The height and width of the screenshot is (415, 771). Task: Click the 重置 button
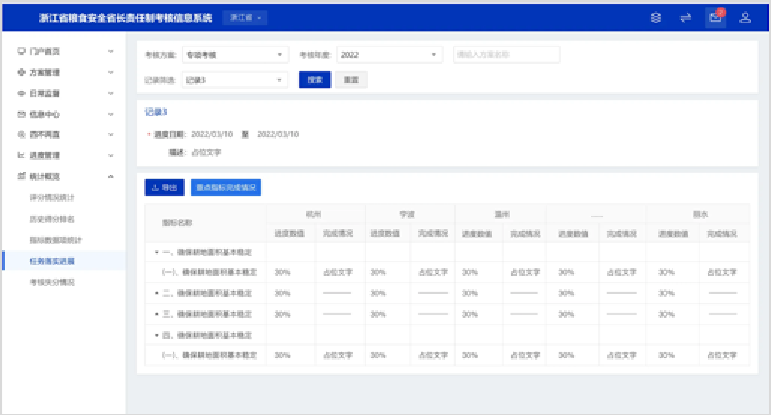[x=350, y=79]
